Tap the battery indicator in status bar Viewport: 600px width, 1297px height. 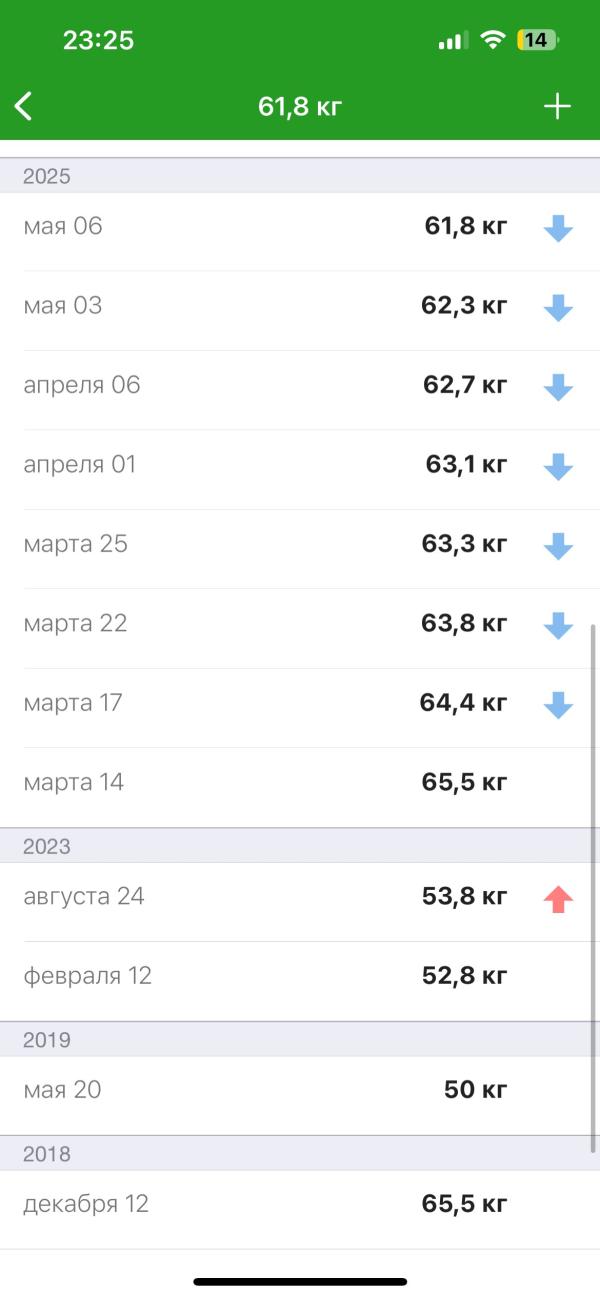point(538,41)
